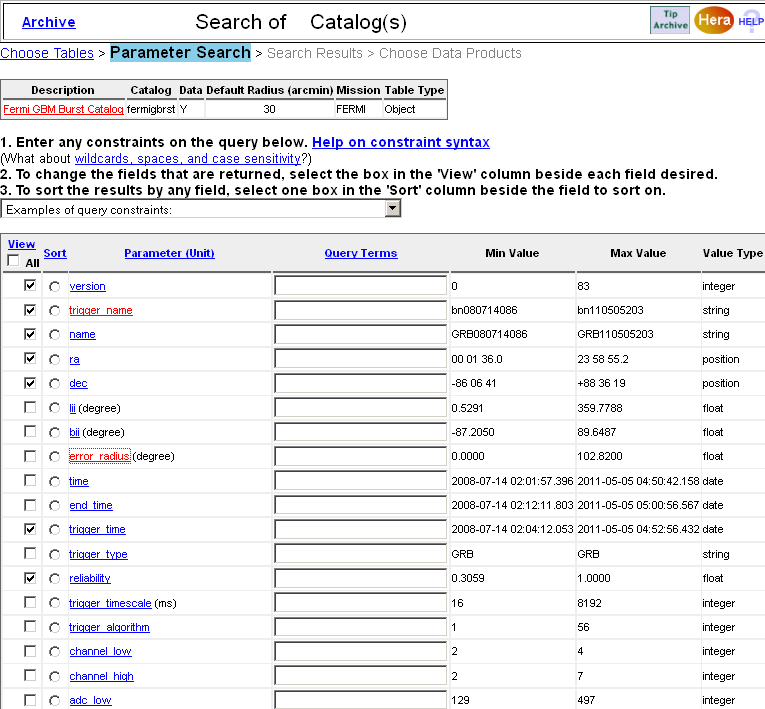Select Sort radio for time
This screenshot has height=709, width=765.
coord(55,482)
